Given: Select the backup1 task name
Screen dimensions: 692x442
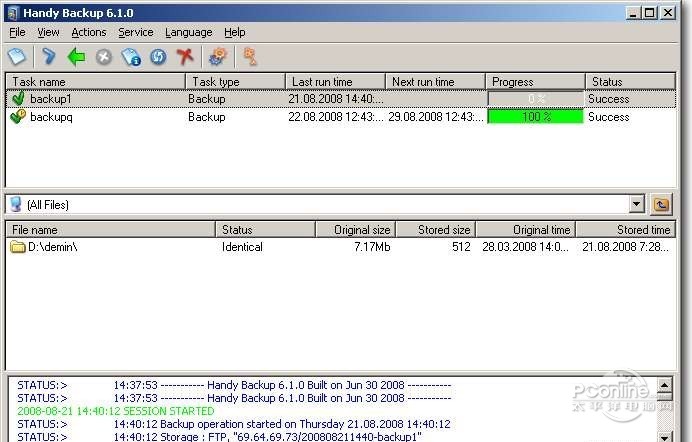Looking at the screenshot, I should click(50, 99).
